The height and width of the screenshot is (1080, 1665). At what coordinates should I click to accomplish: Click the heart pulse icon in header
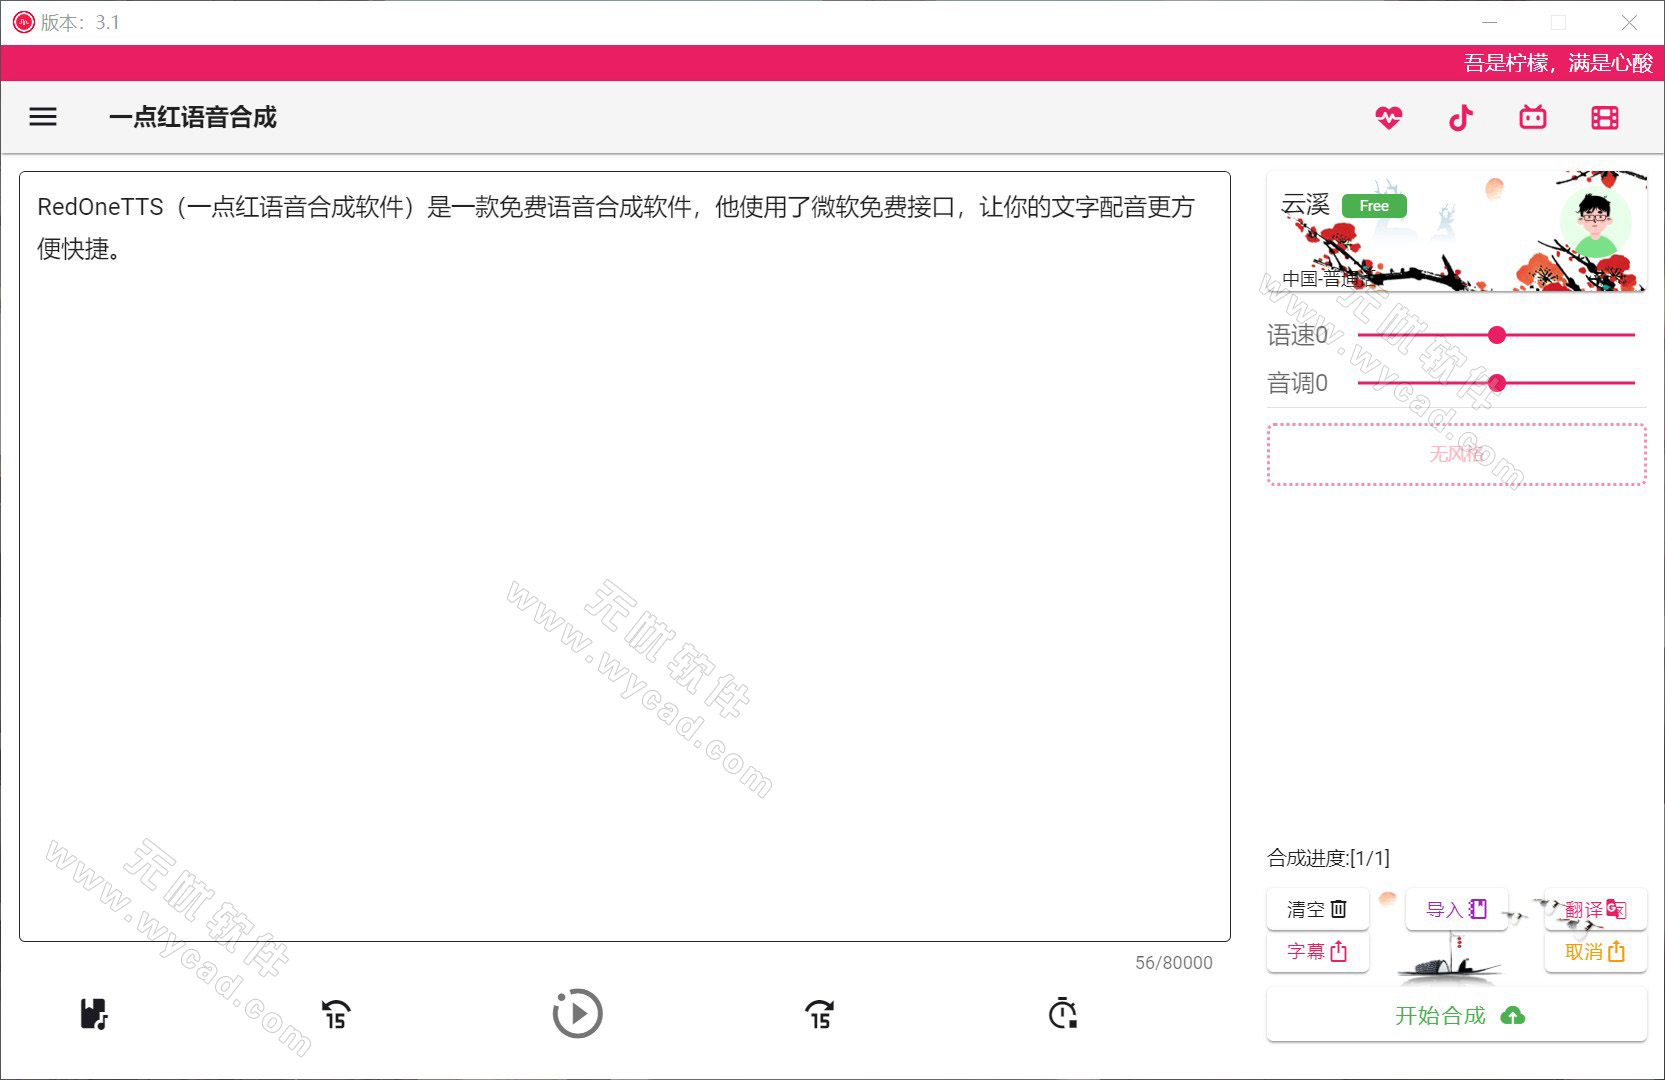(1388, 117)
